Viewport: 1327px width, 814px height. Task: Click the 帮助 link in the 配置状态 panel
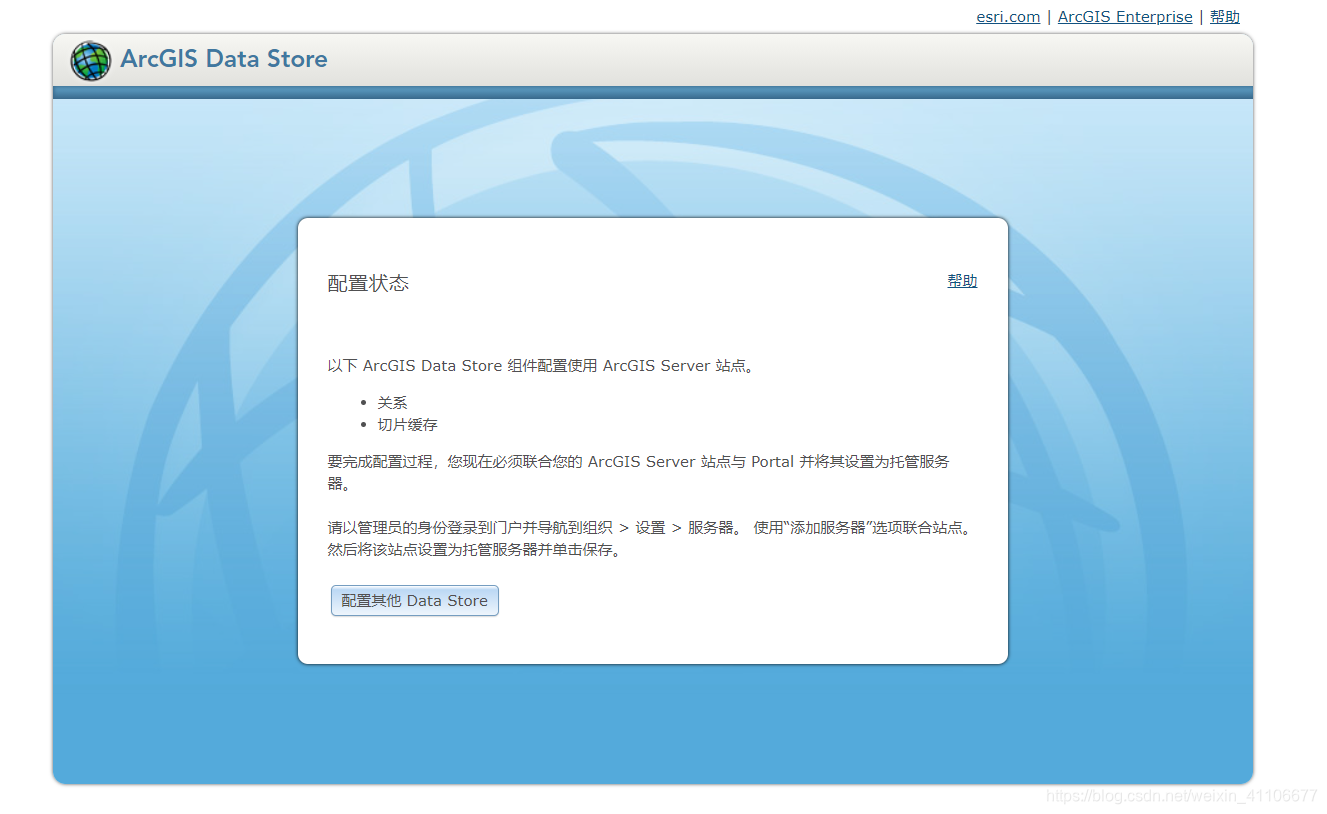click(962, 281)
